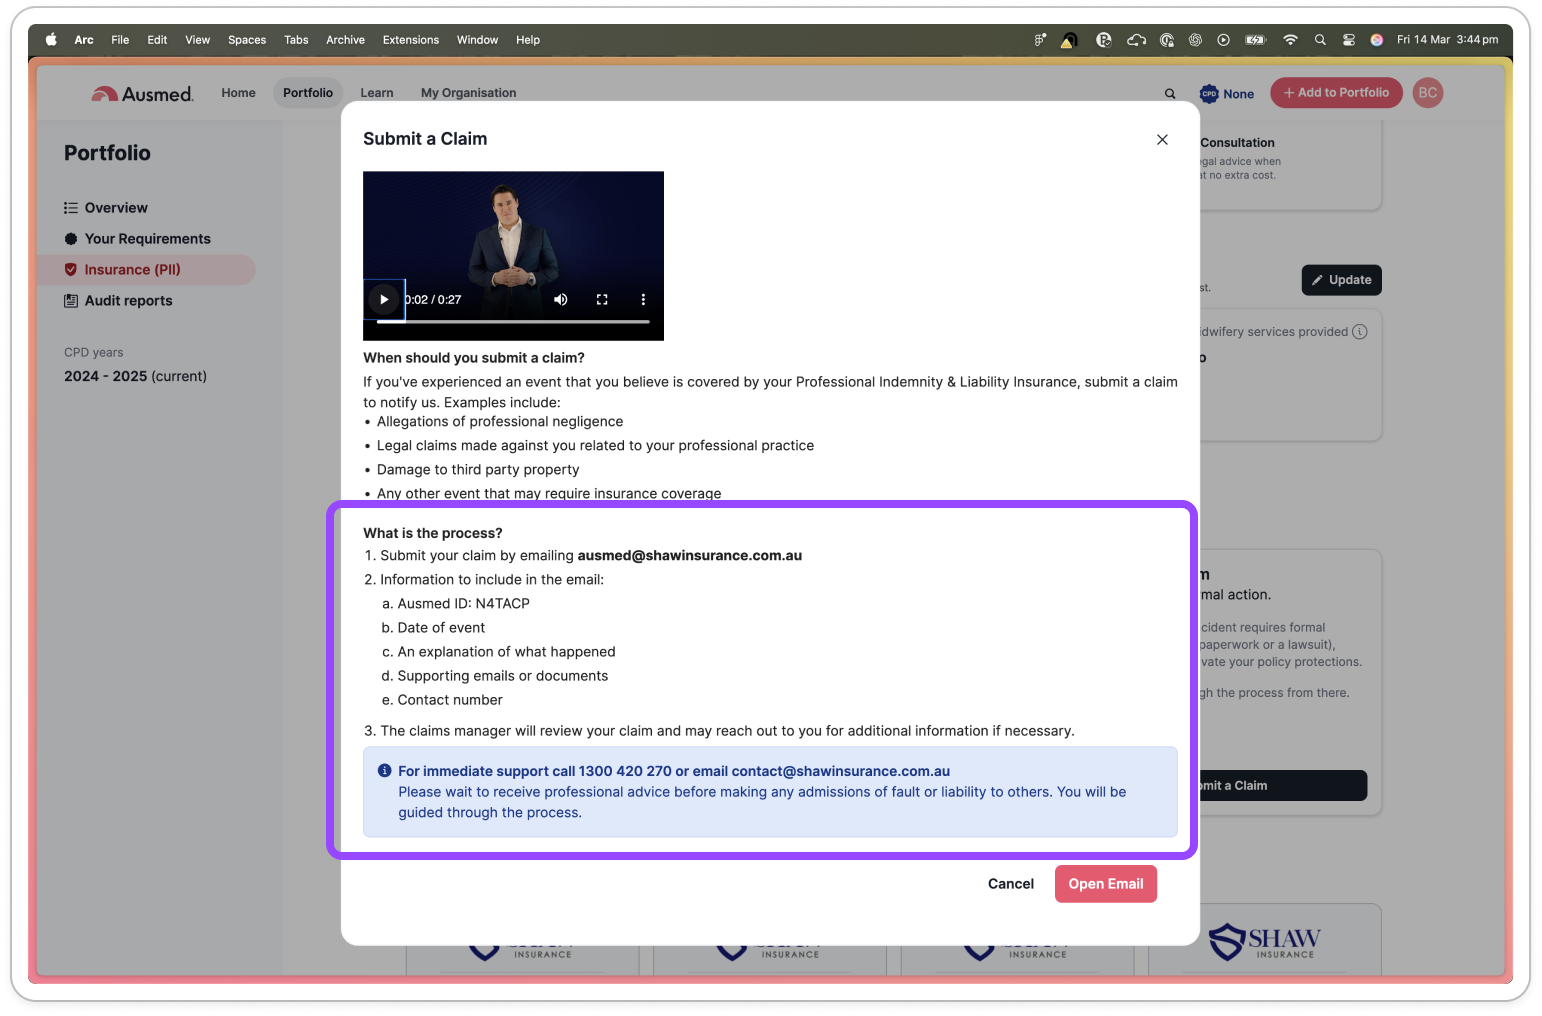Click Add to Portfolio button
Screen dimensions: 1542x1016
[1336, 93]
